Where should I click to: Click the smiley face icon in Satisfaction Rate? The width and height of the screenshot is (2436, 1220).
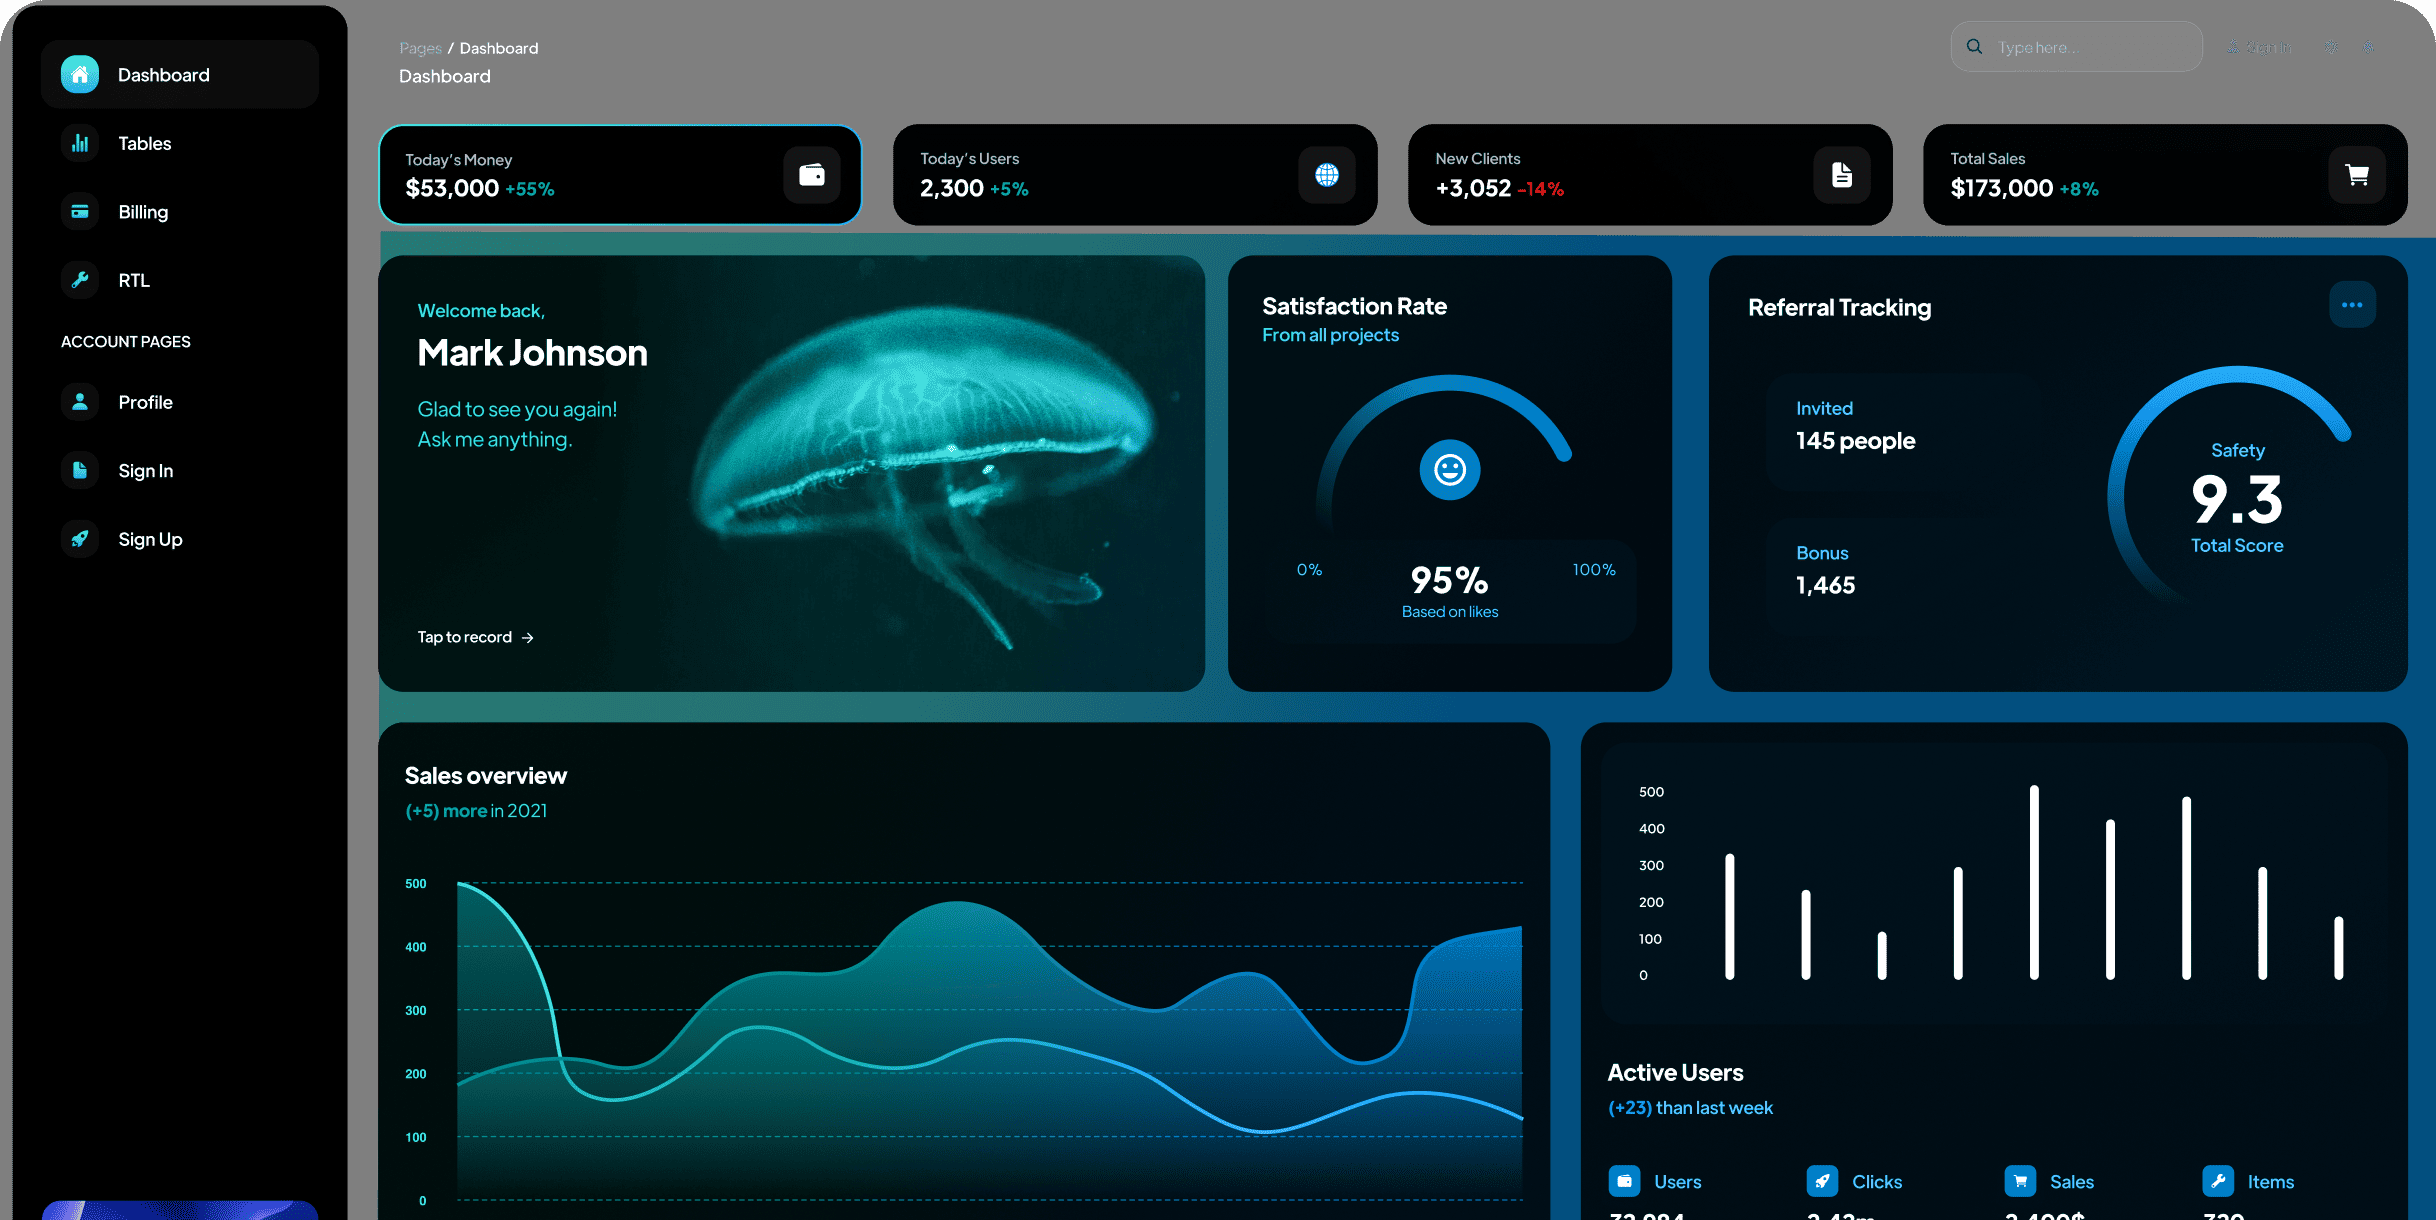[1450, 469]
